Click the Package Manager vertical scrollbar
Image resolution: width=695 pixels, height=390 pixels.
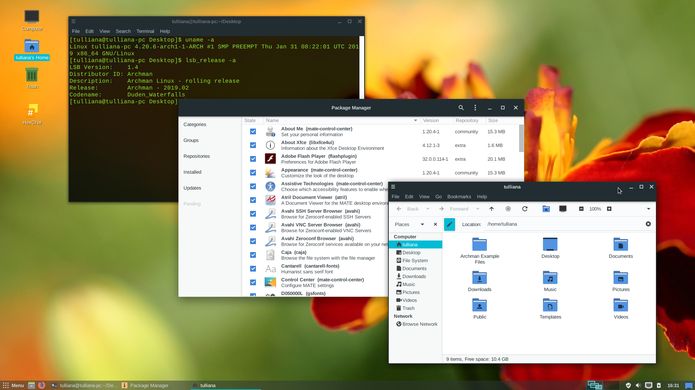pyautogui.click(x=521, y=138)
